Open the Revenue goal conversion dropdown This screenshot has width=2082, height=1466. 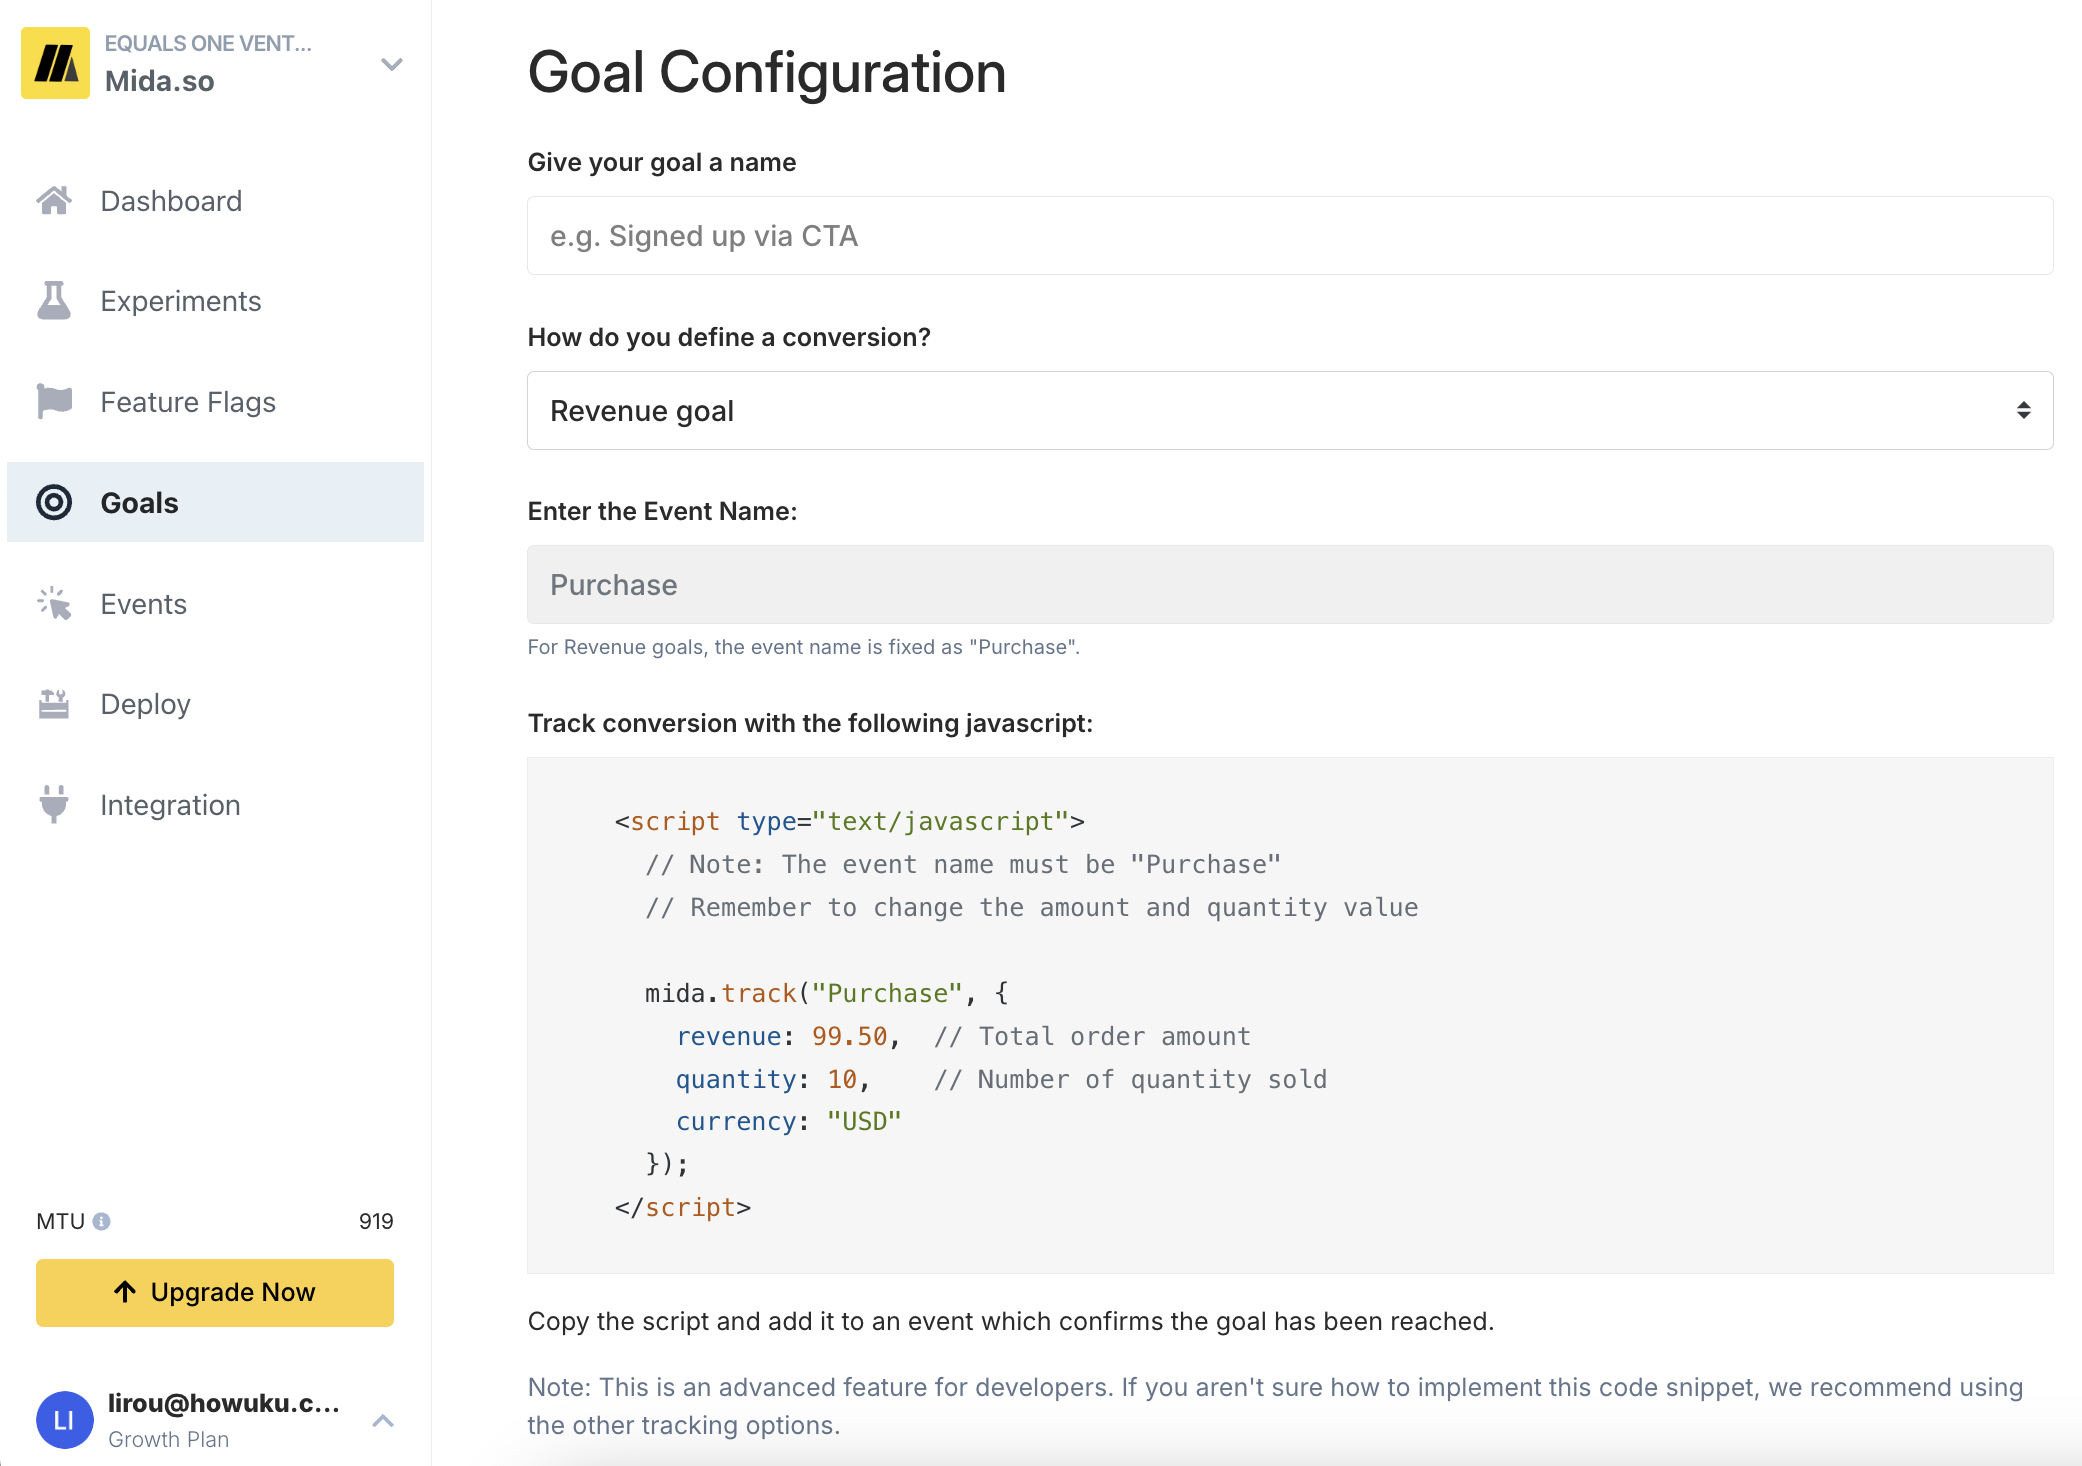[x=1290, y=411]
